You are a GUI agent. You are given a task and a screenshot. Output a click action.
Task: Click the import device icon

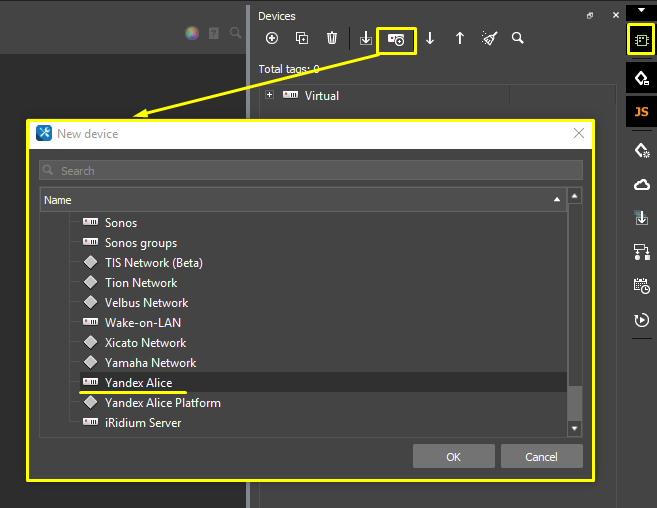coord(366,39)
